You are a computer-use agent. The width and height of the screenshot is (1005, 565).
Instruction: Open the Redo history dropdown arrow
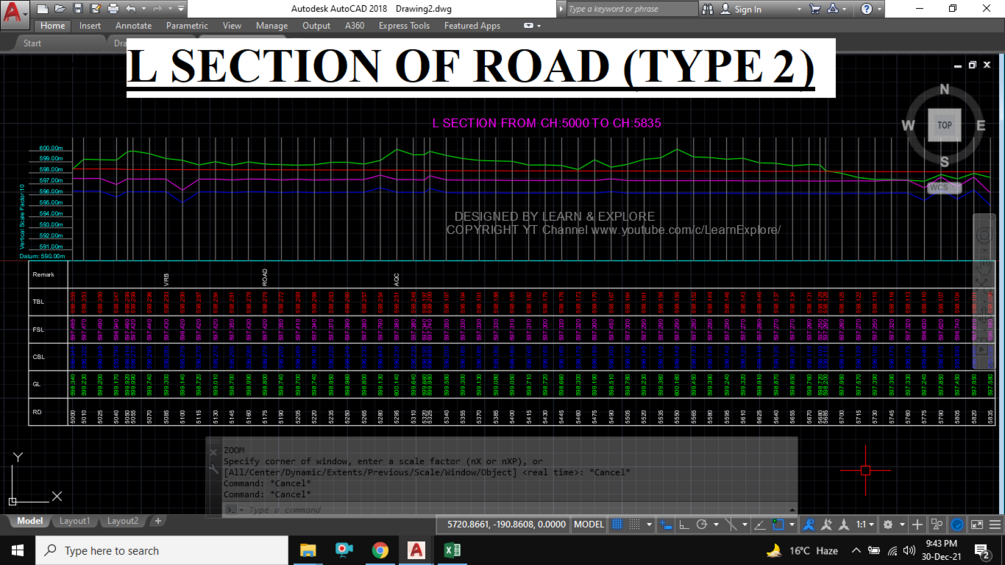coord(169,9)
